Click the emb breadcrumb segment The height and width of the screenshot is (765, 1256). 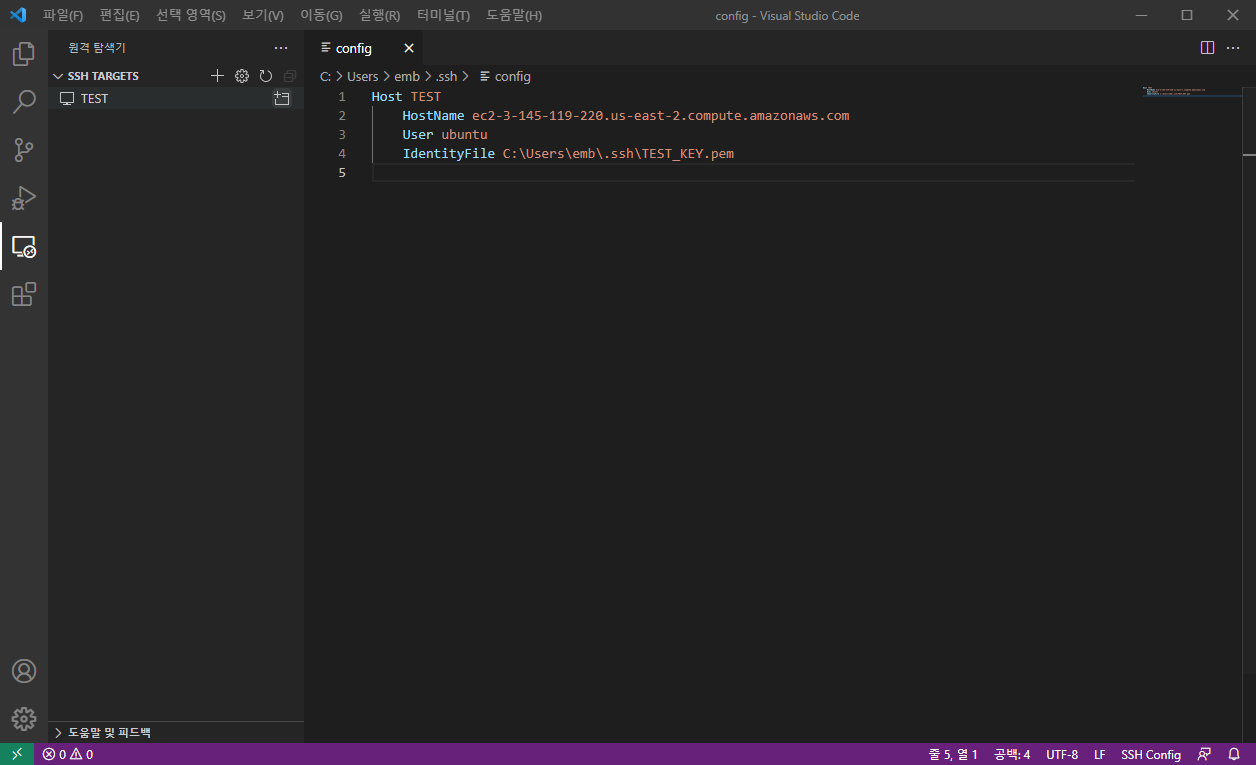click(407, 76)
